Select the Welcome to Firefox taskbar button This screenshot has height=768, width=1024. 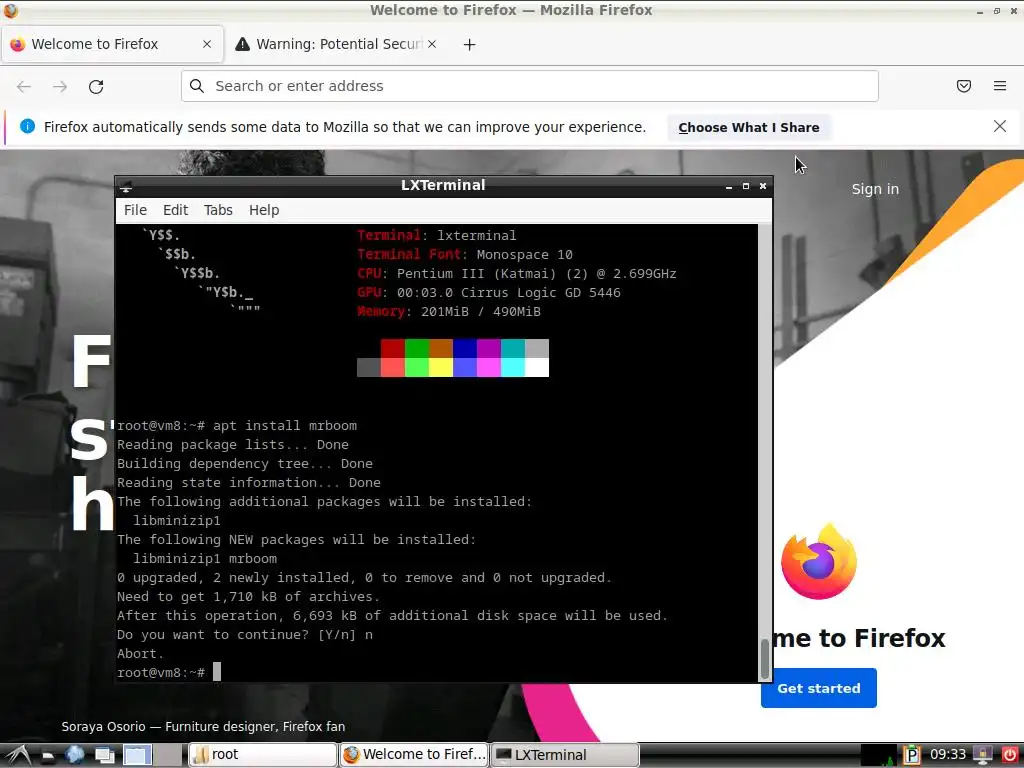pos(414,755)
